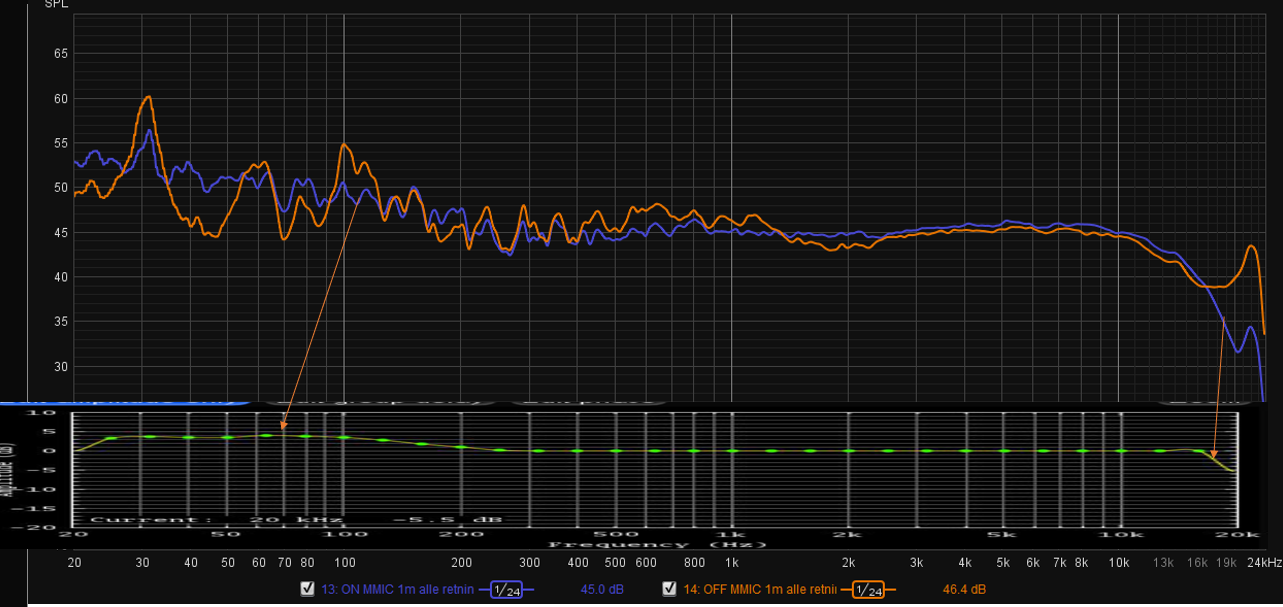This screenshot has width=1283, height=607.
Task: Click the "Current: 20 kHz -5.5 dB" readout
Action: click(296, 520)
